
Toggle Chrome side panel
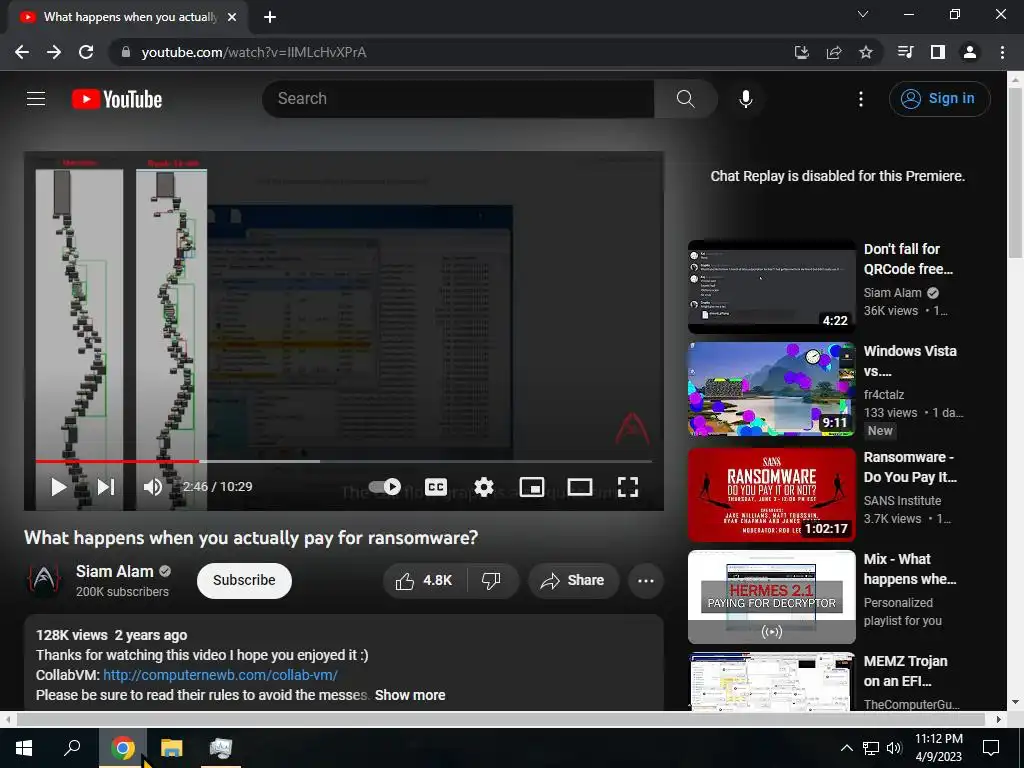(938, 52)
